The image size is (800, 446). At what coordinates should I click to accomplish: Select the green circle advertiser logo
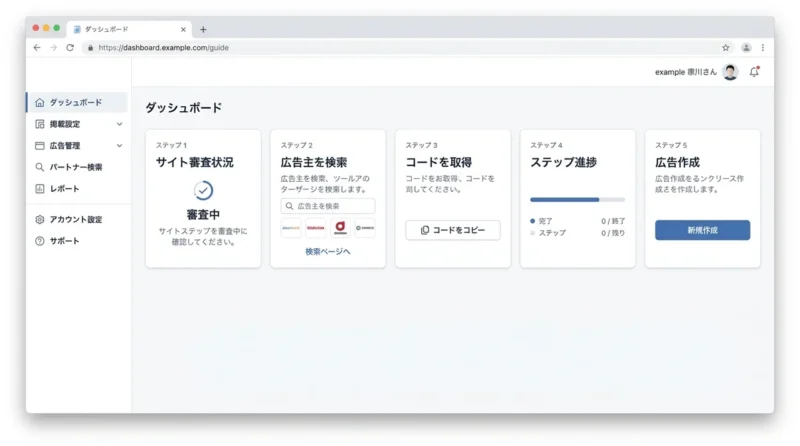pyautogui.click(x=365, y=228)
